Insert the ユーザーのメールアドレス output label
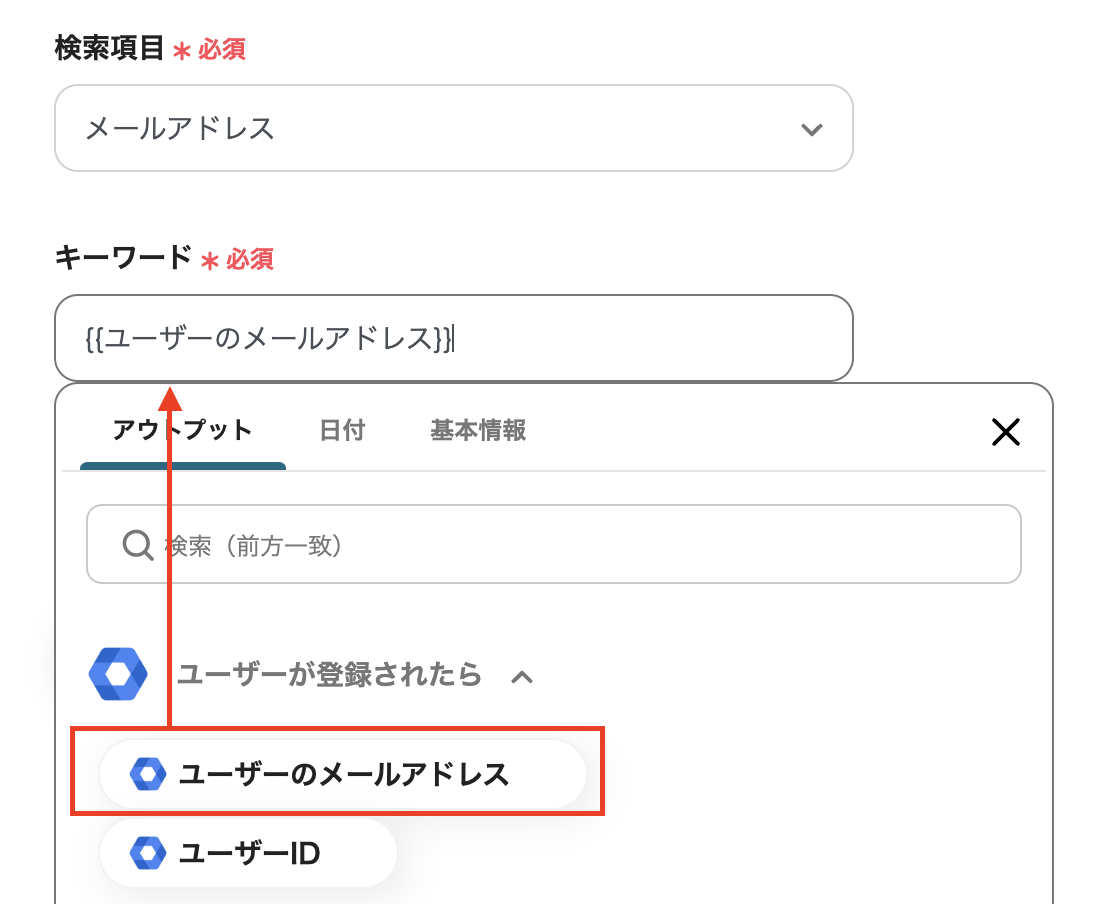This screenshot has height=904, width=1114. coord(343,773)
